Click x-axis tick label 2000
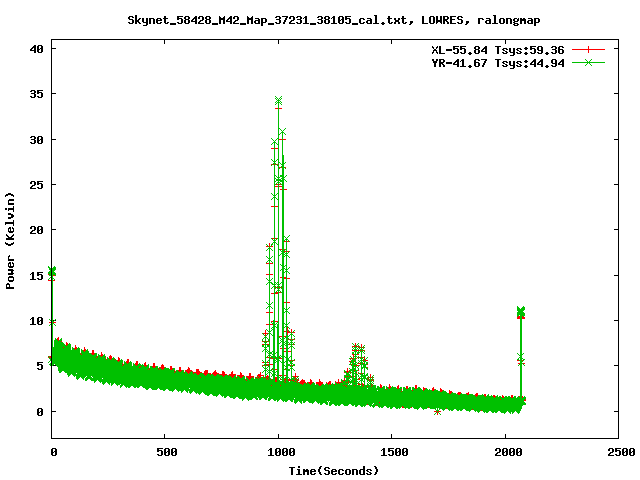The width and height of the screenshot is (640, 480). click(x=508, y=452)
